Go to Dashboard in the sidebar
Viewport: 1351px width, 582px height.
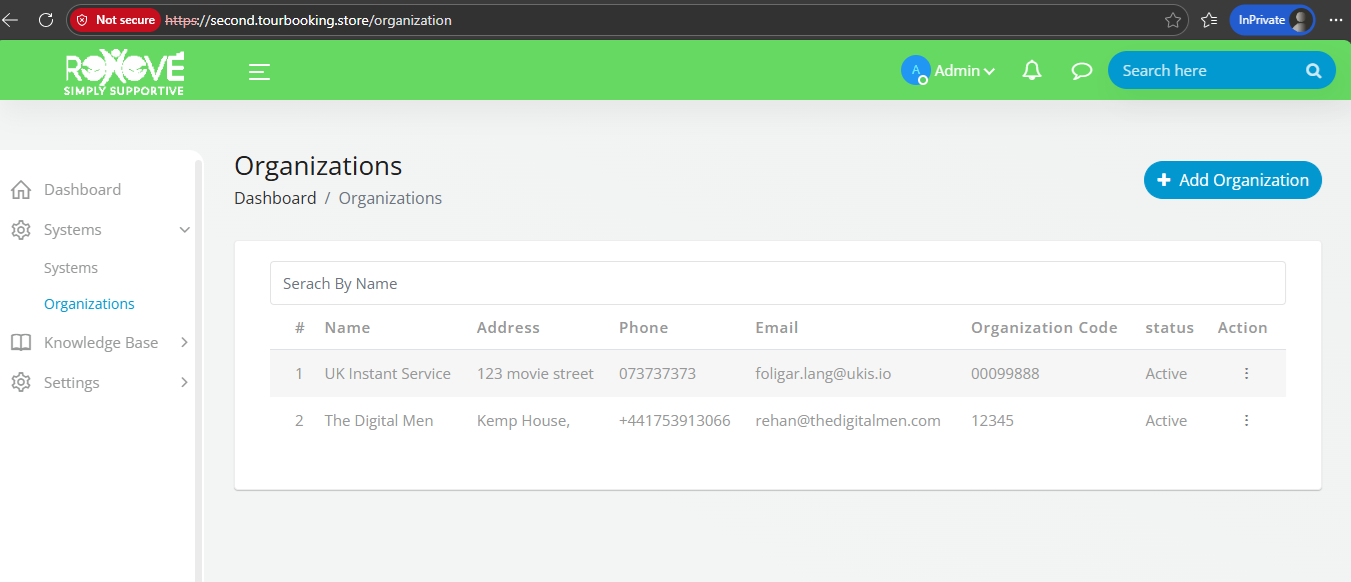click(82, 190)
